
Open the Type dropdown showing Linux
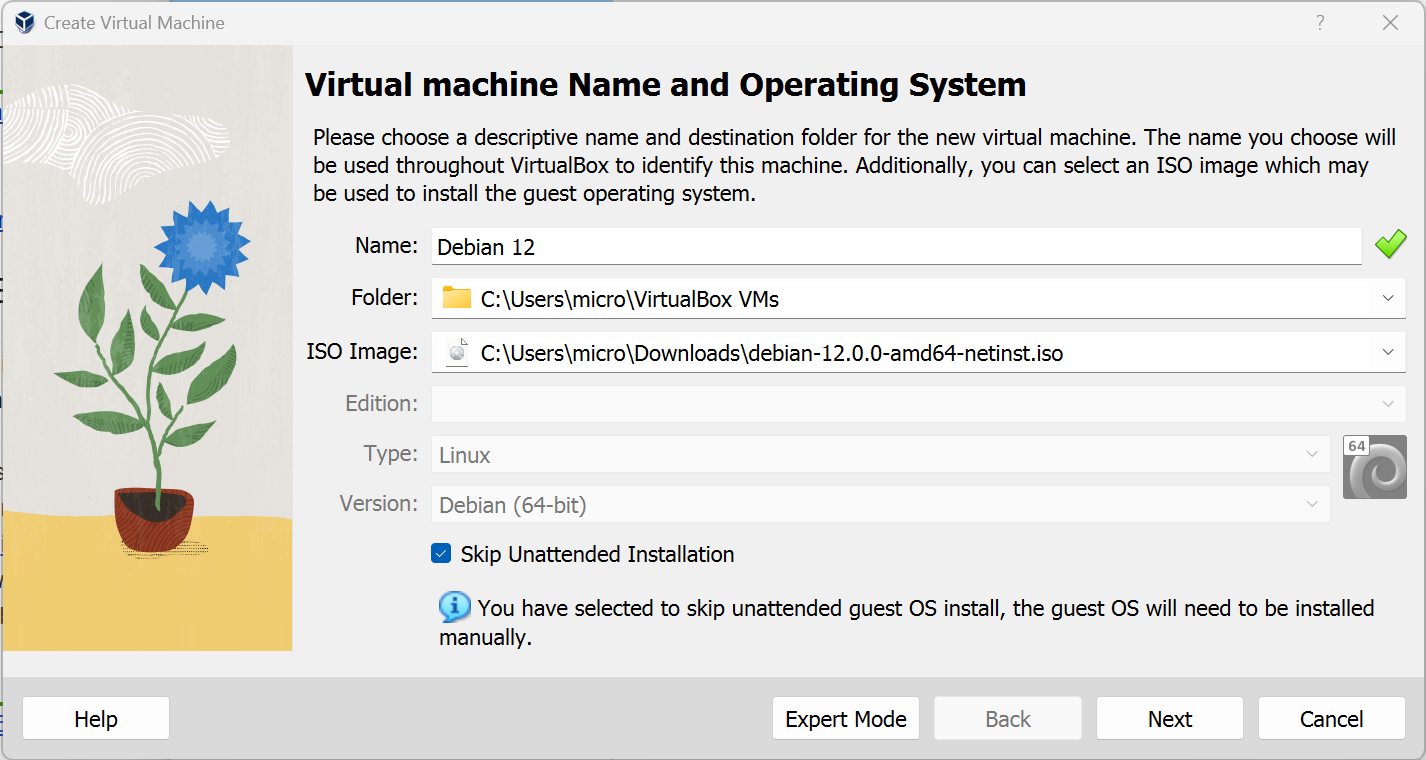pyautogui.click(x=881, y=455)
